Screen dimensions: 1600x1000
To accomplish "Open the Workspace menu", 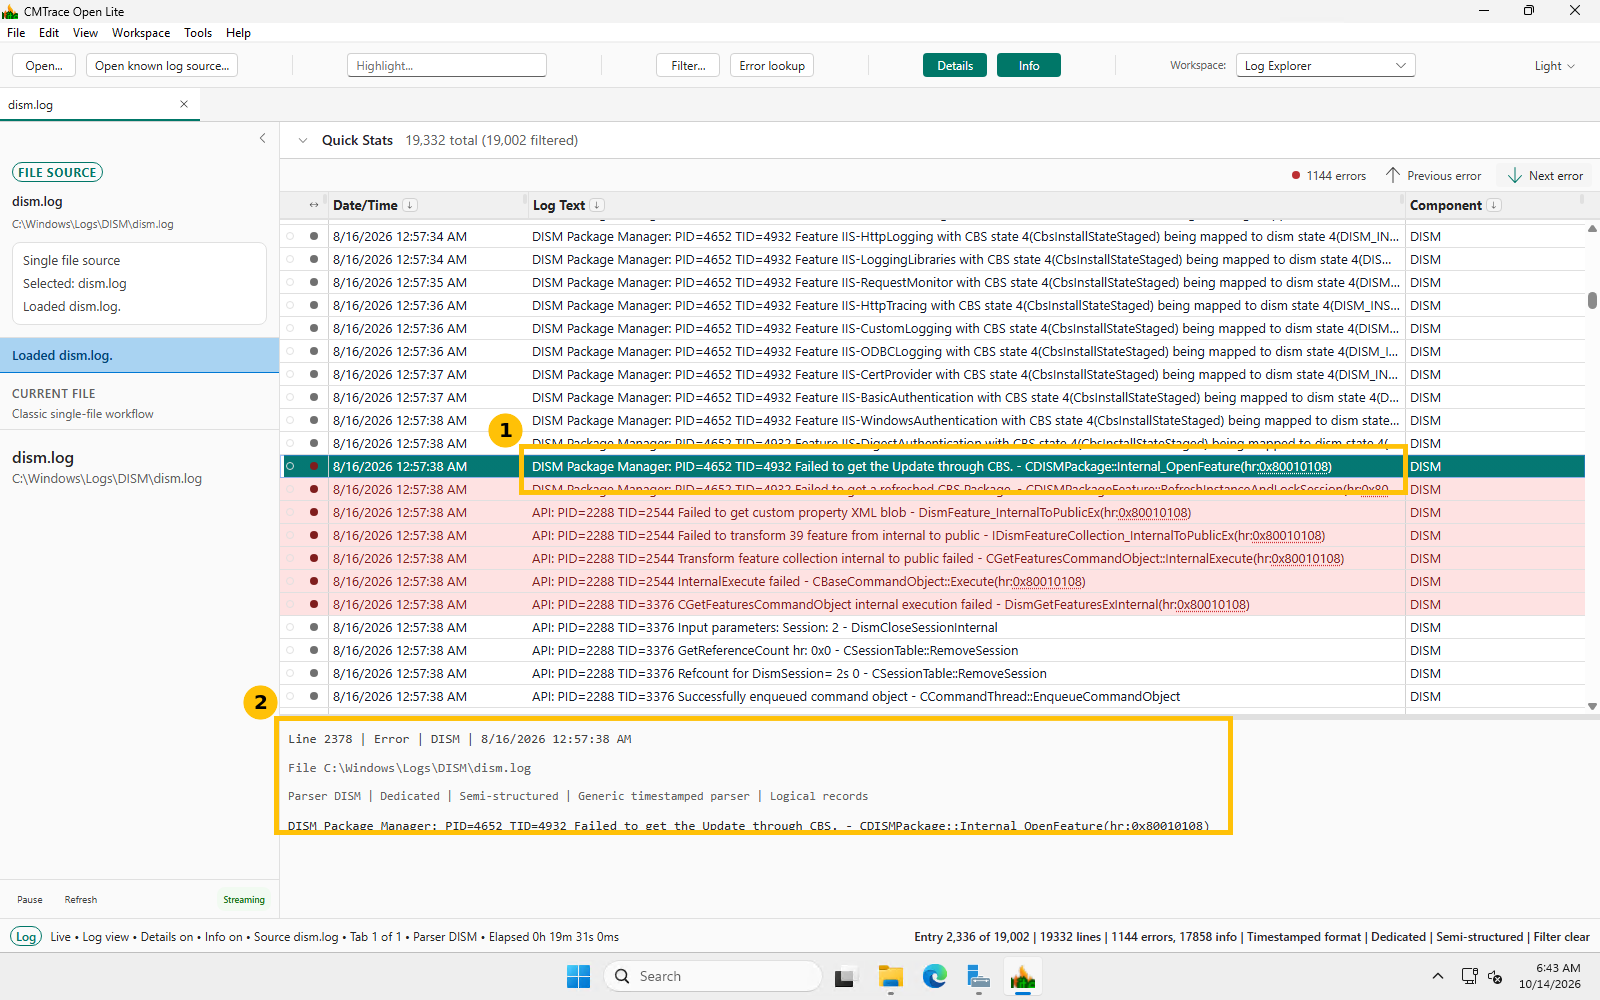I will point(141,33).
